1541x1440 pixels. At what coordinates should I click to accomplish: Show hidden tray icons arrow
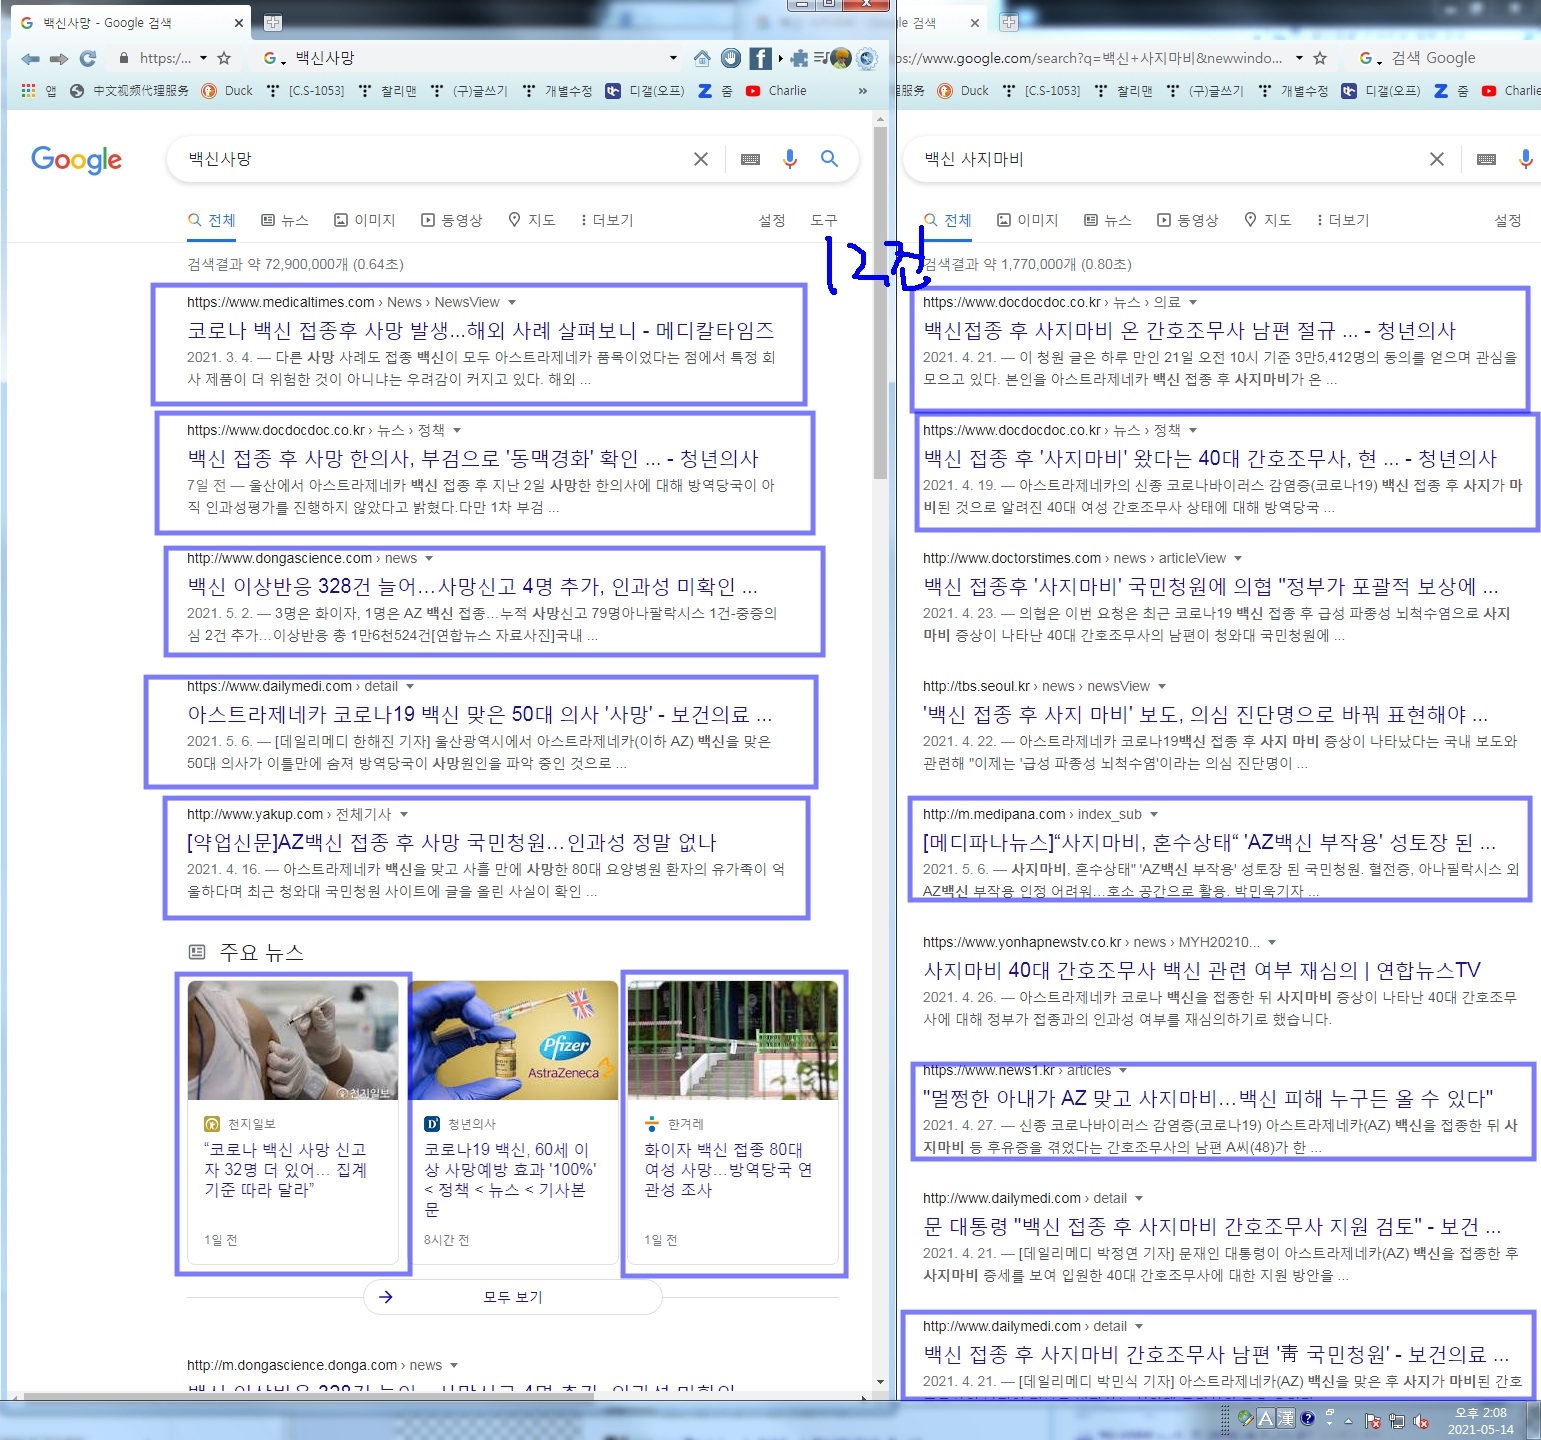1349,1420
